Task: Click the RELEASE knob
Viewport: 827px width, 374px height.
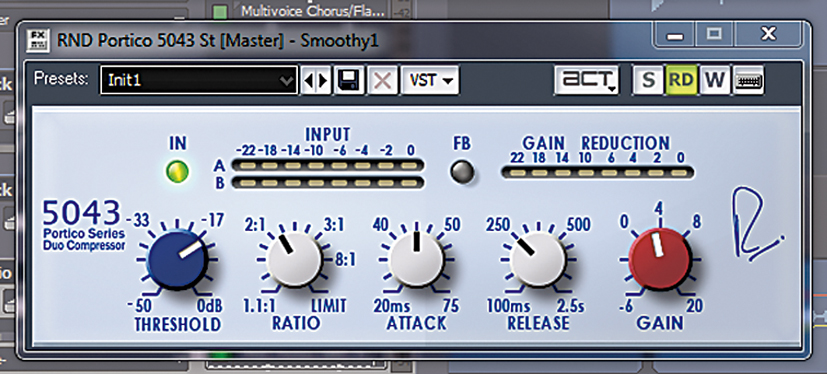Action: click(538, 259)
